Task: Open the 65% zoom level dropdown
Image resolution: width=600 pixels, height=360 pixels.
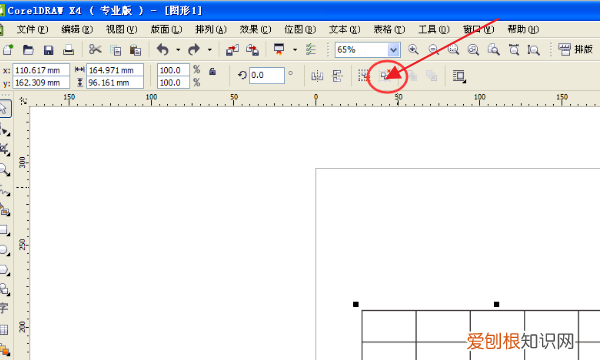Action: pos(393,50)
